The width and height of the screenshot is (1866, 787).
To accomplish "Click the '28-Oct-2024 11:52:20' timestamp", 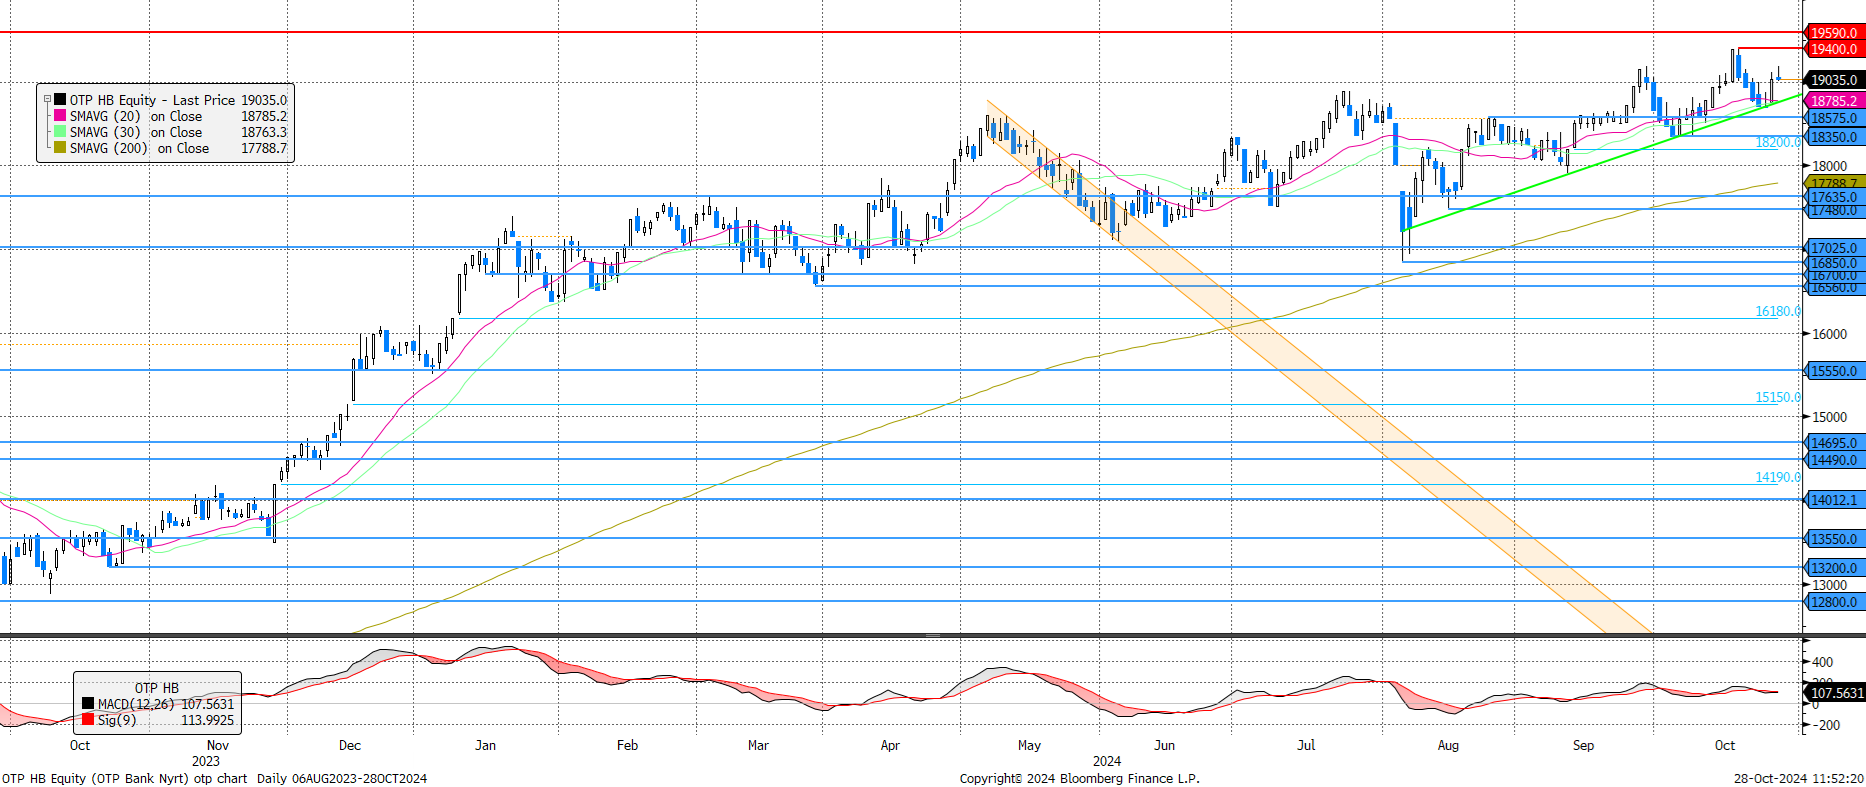I will pos(1799,778).
